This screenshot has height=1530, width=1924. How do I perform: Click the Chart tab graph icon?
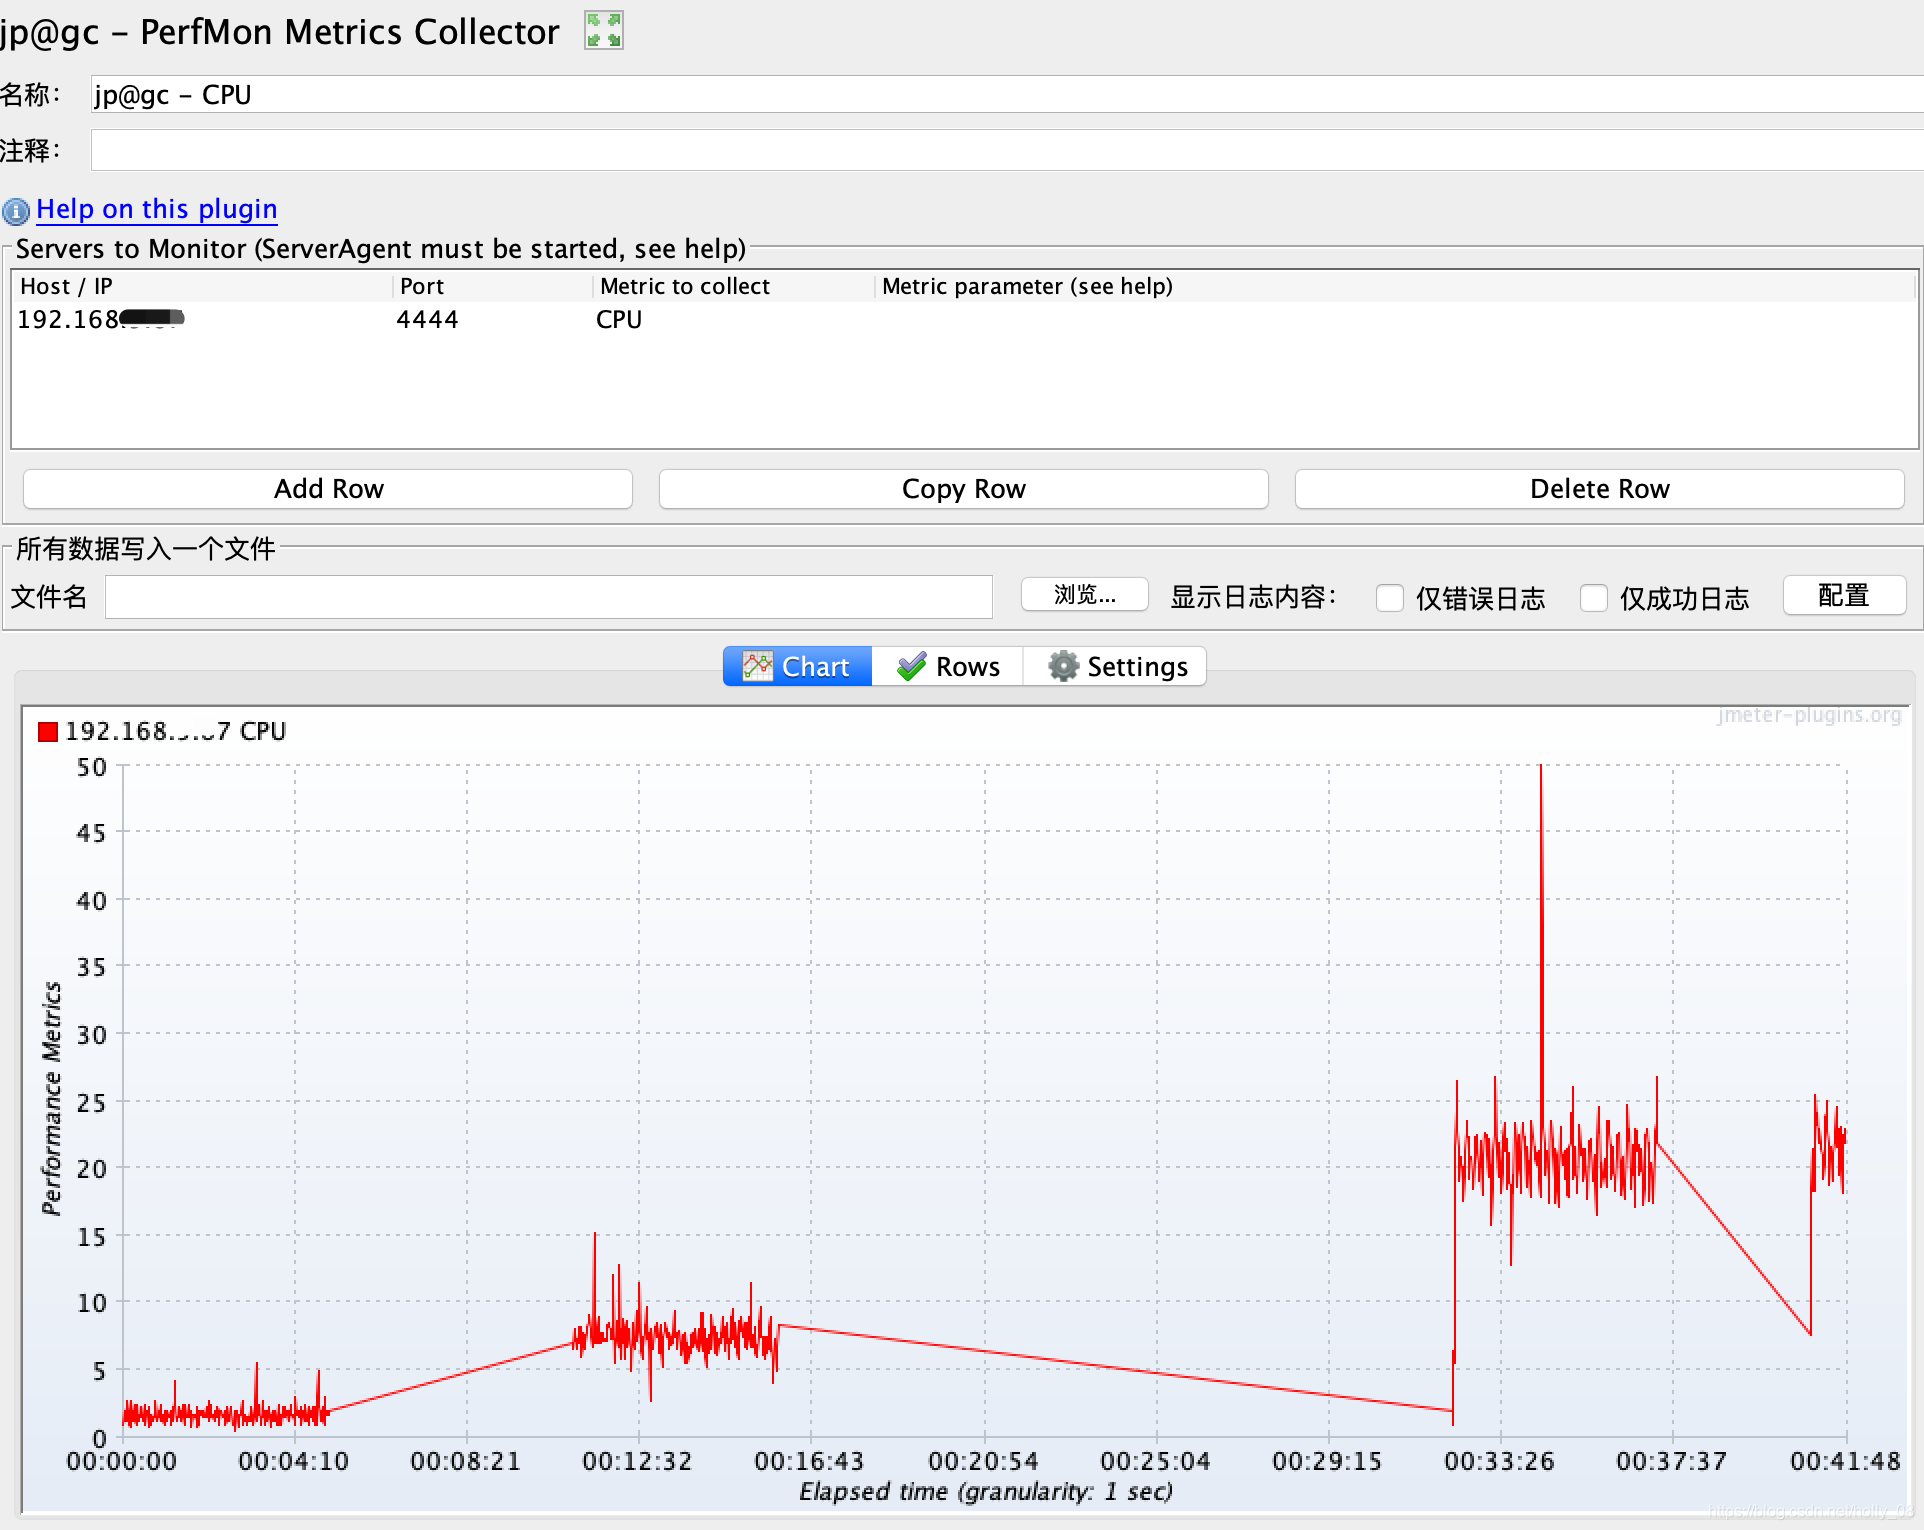757,667
